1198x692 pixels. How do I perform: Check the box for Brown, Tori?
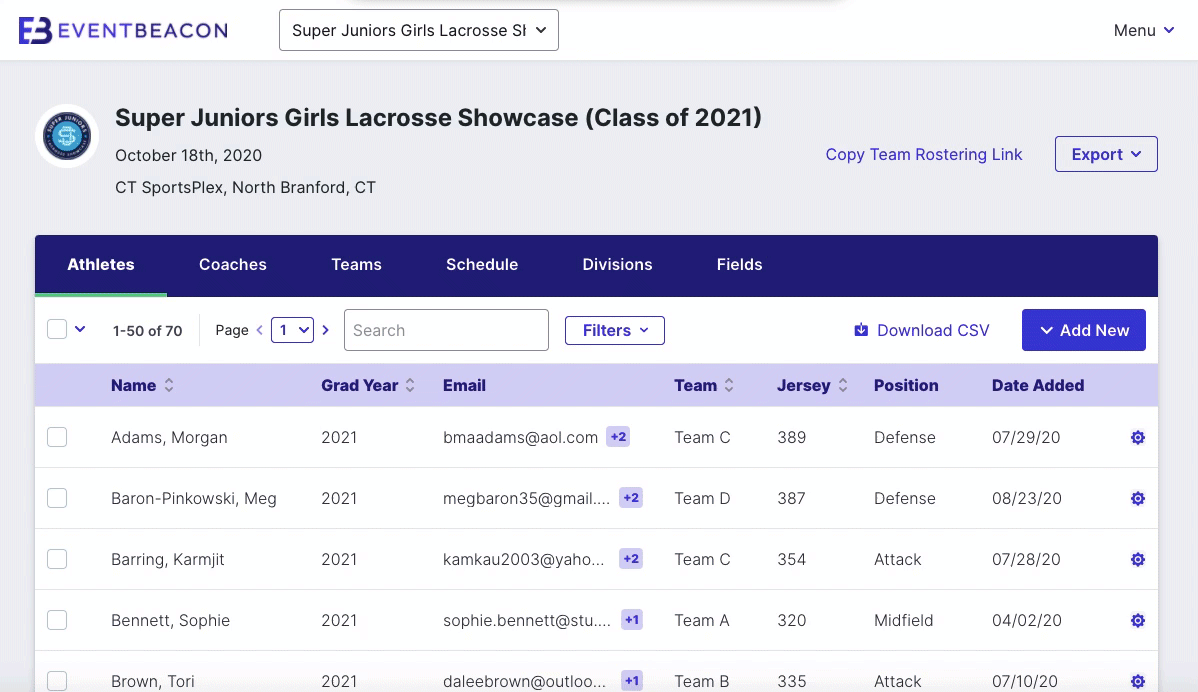[x=57, y=681]
